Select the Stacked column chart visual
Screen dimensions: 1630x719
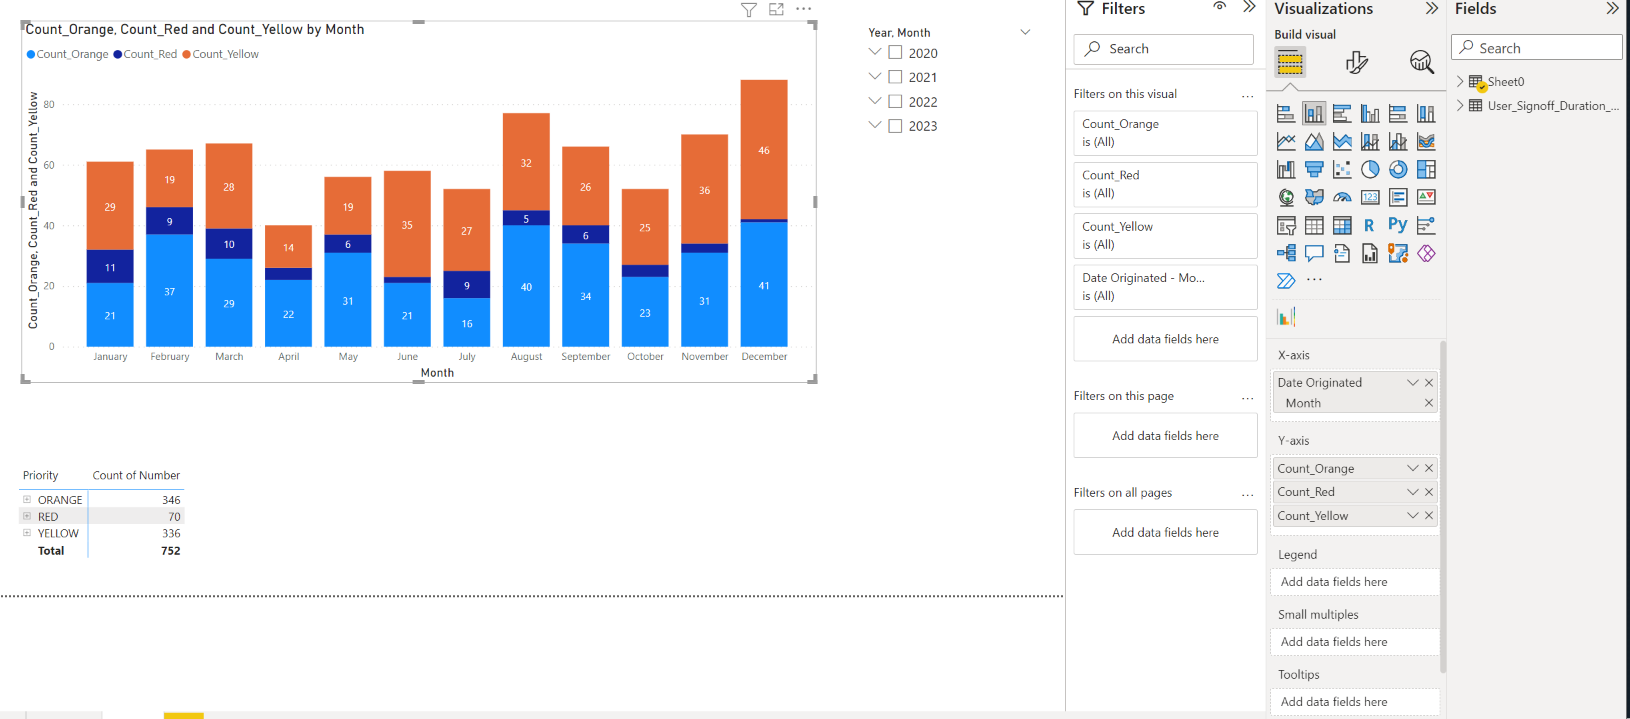point(1314,113)
